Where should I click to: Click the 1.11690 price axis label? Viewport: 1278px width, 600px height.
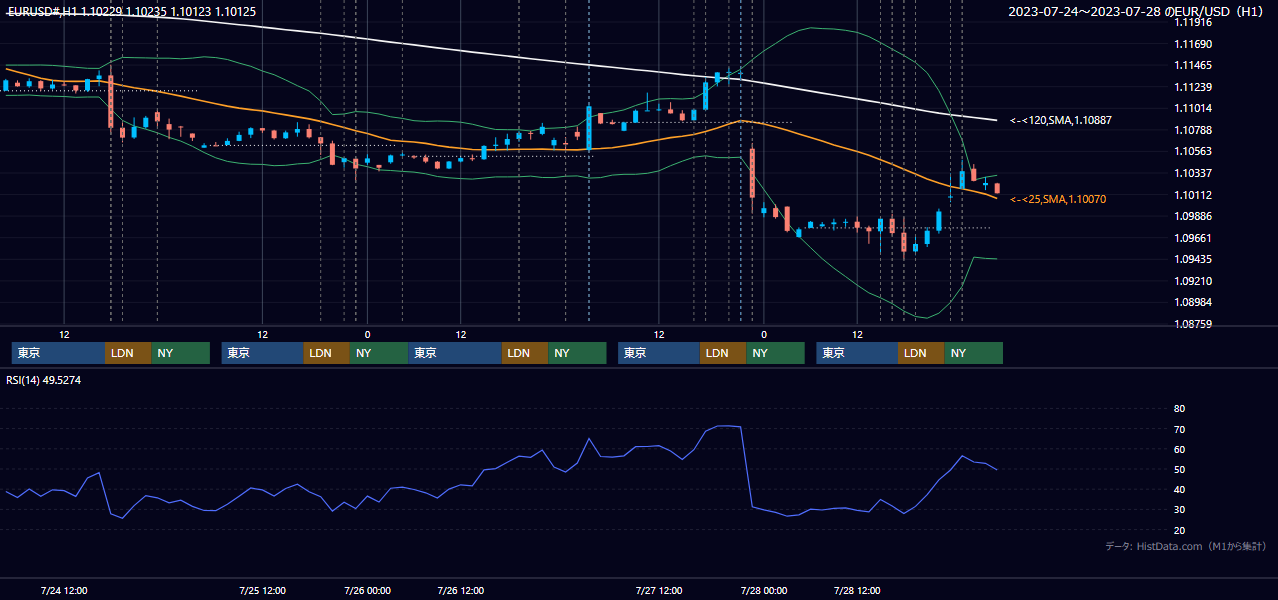pyautogui.click(x=1192, y=44)
